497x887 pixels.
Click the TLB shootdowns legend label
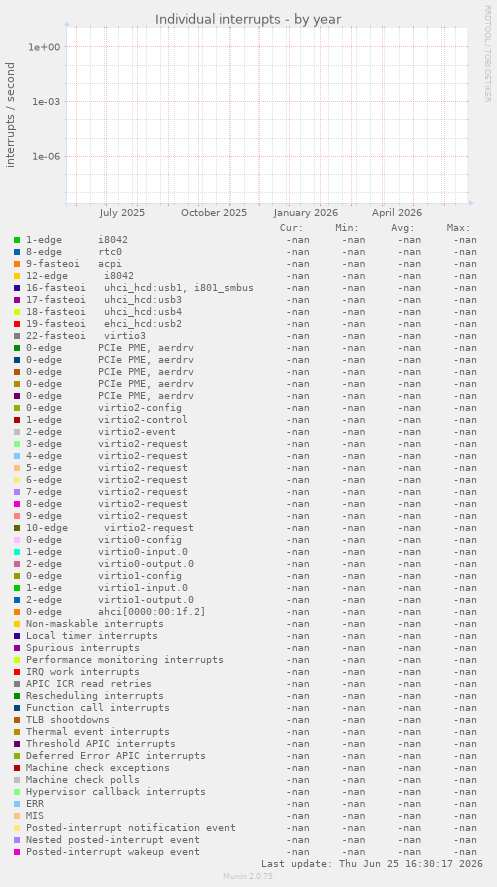point(68,720)
